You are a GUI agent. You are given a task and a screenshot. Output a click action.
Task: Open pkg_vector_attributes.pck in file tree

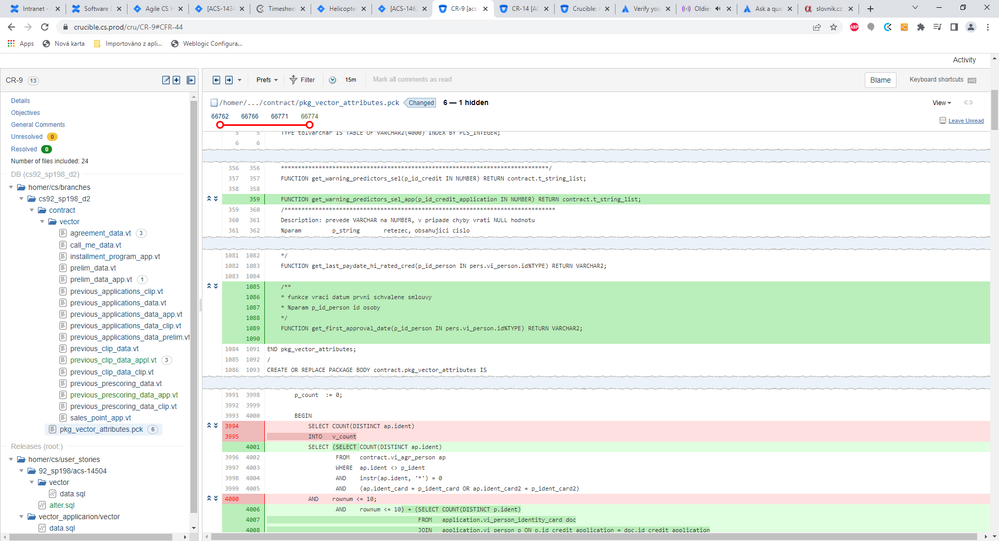(x=101, y=429)
